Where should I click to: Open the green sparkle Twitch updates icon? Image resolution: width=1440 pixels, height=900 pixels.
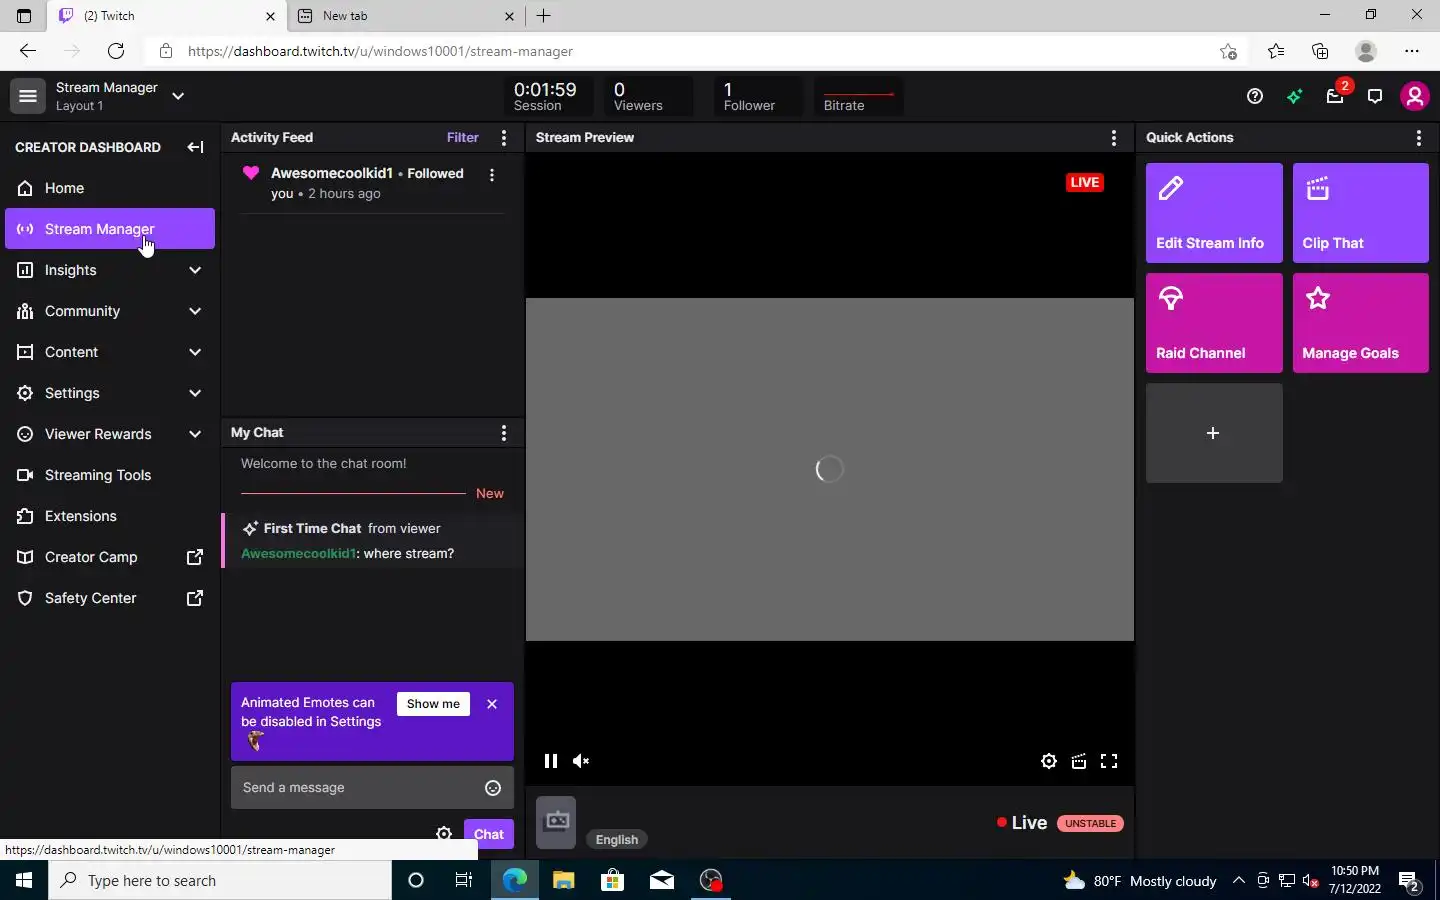click(1295, 96)
